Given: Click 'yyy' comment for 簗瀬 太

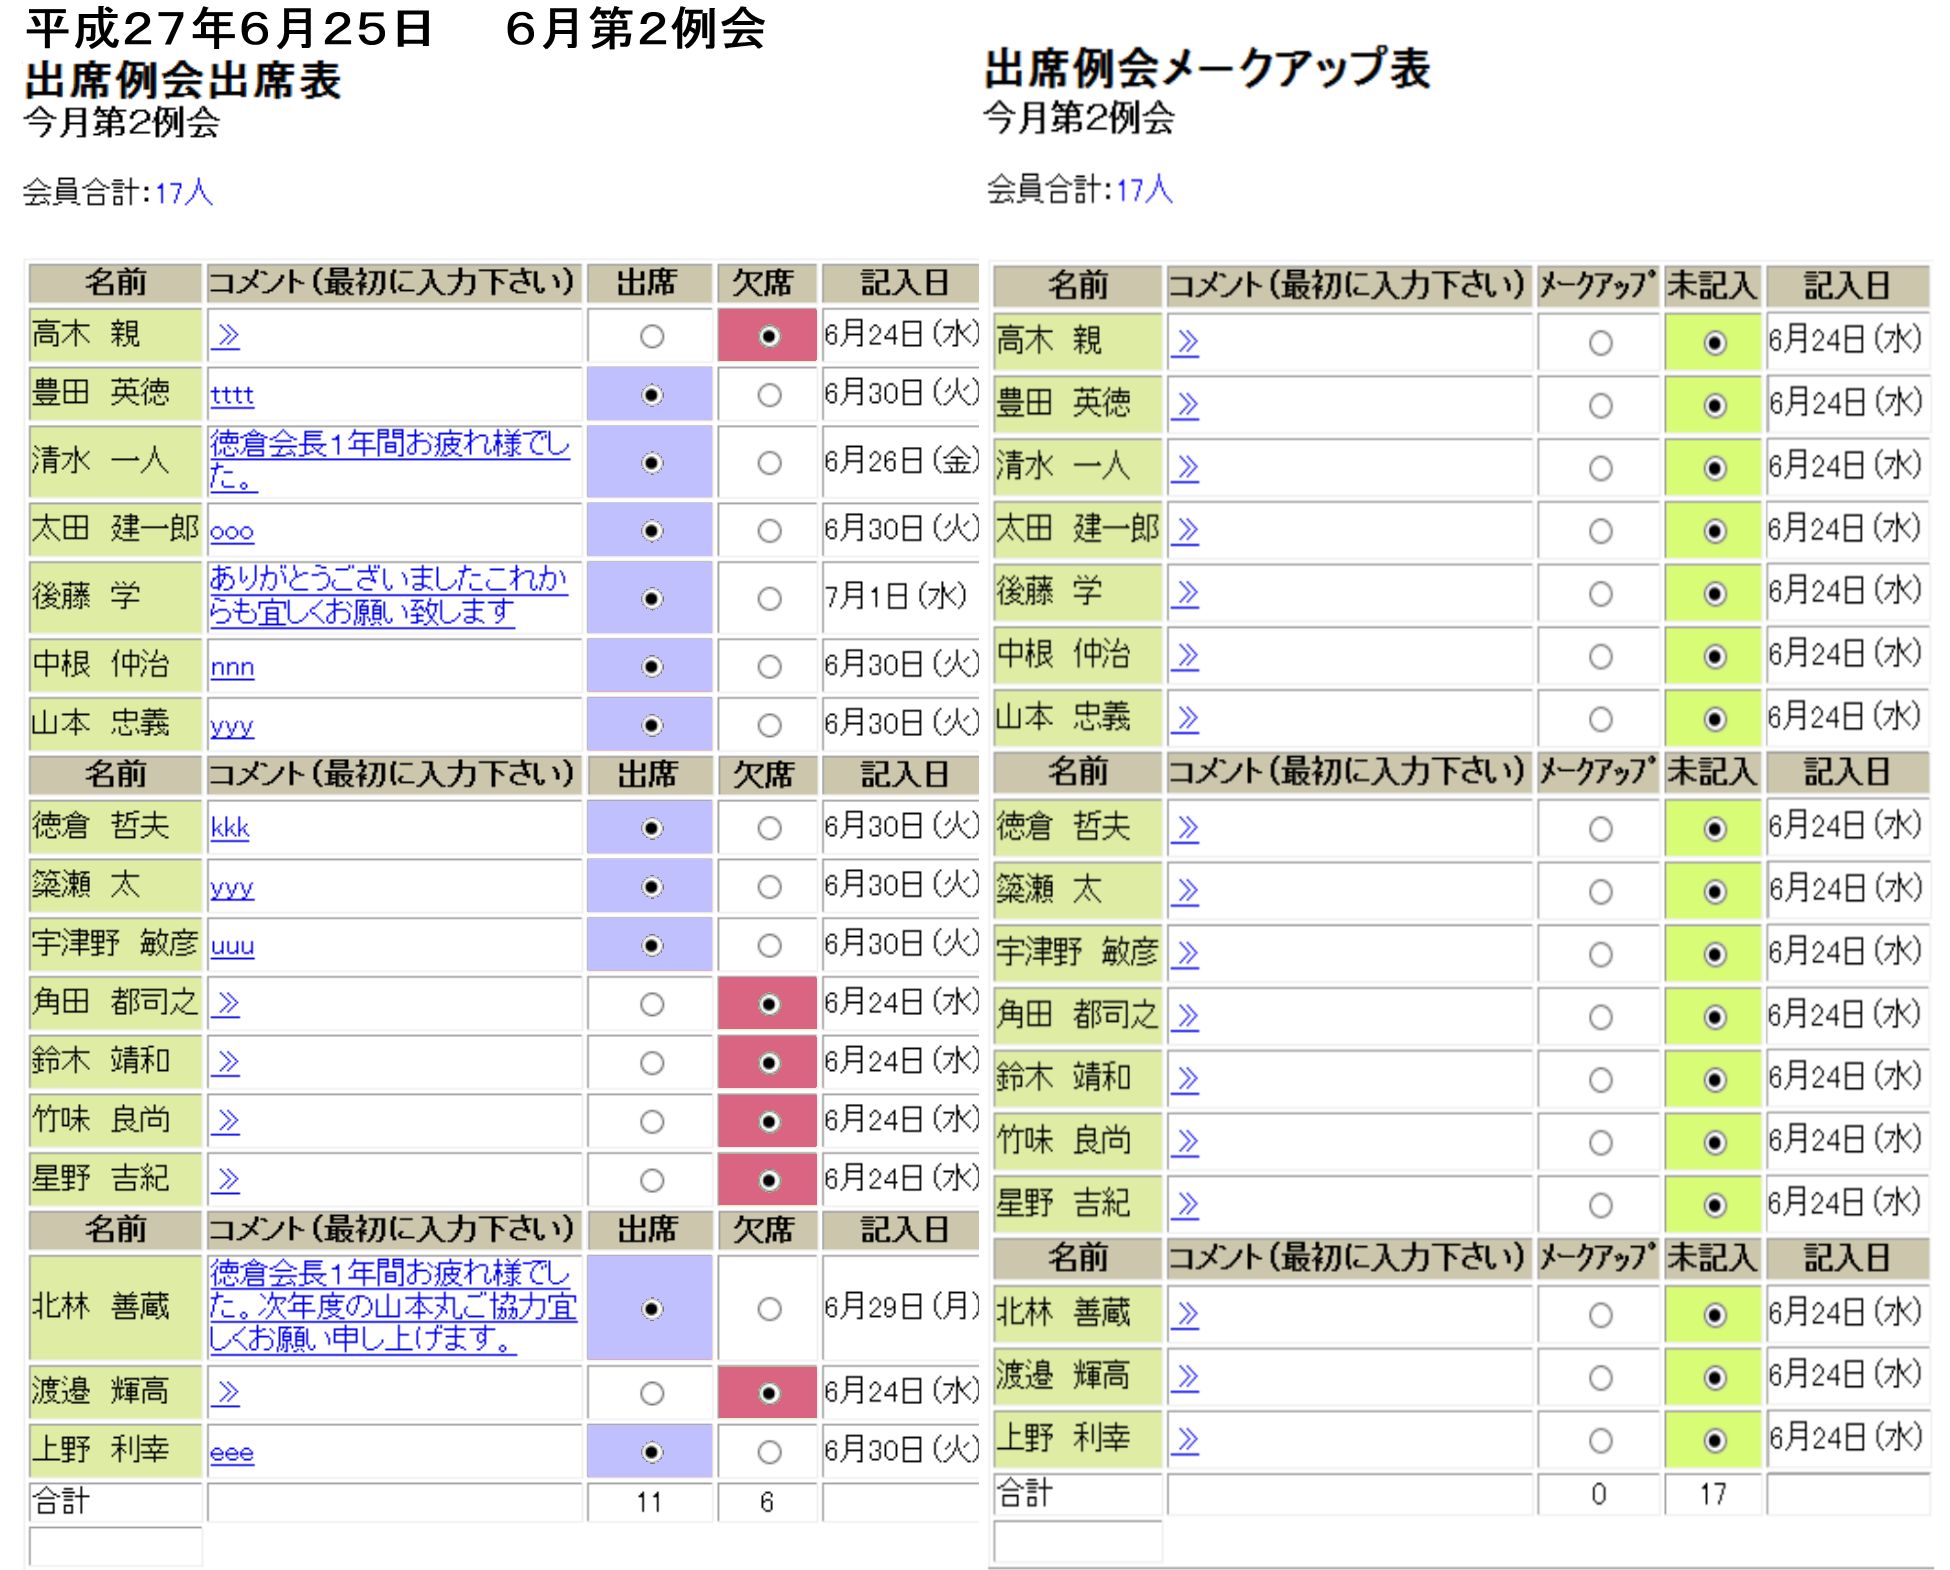Looking at the screenshot, I should [232, 888].
